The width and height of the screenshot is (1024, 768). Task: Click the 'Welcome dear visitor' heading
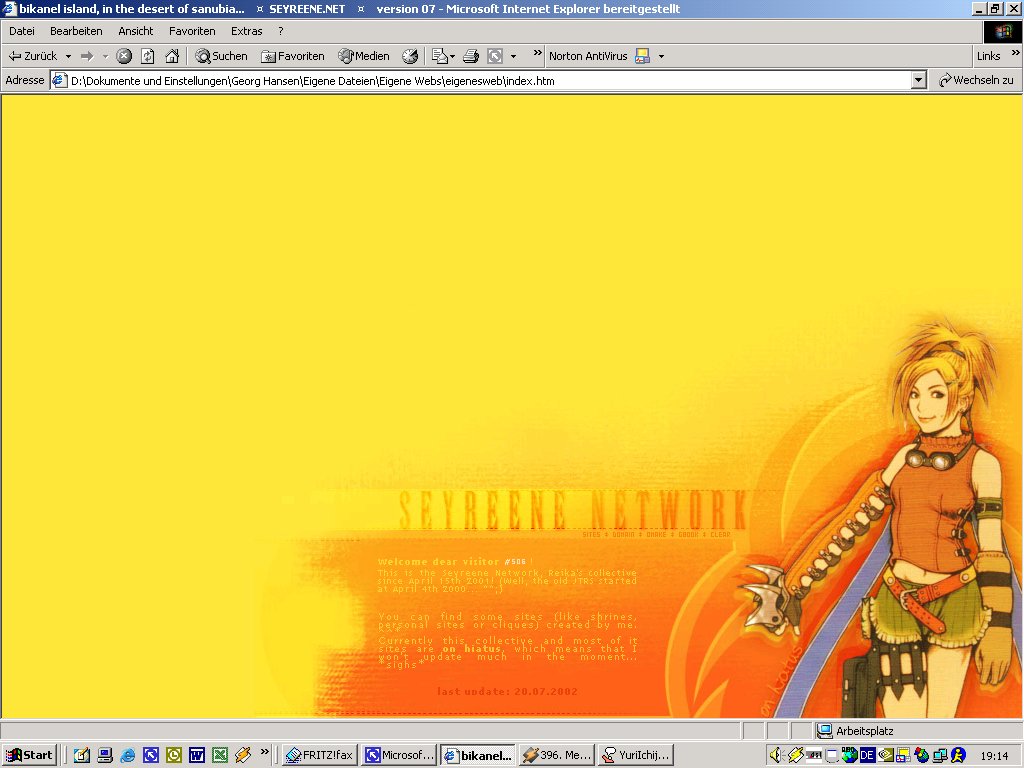coord(439,562)
